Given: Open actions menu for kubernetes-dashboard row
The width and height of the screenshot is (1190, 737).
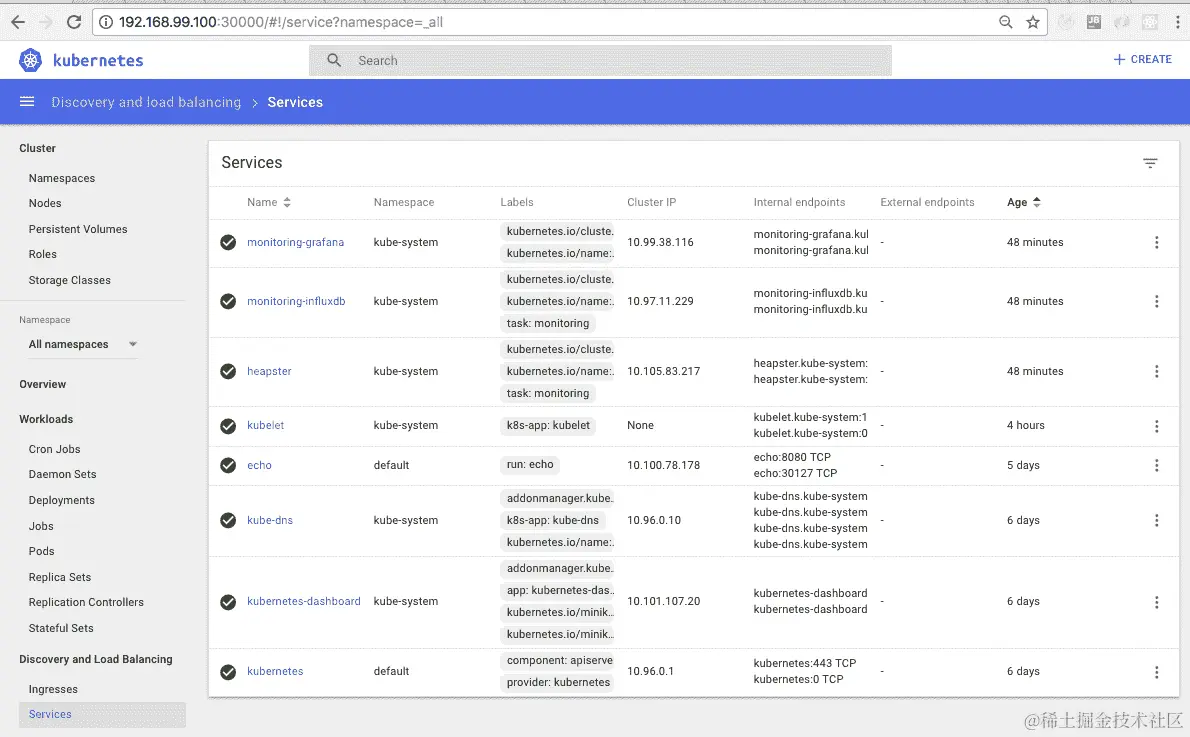Looking at the screenshot, I should 1156,602.
